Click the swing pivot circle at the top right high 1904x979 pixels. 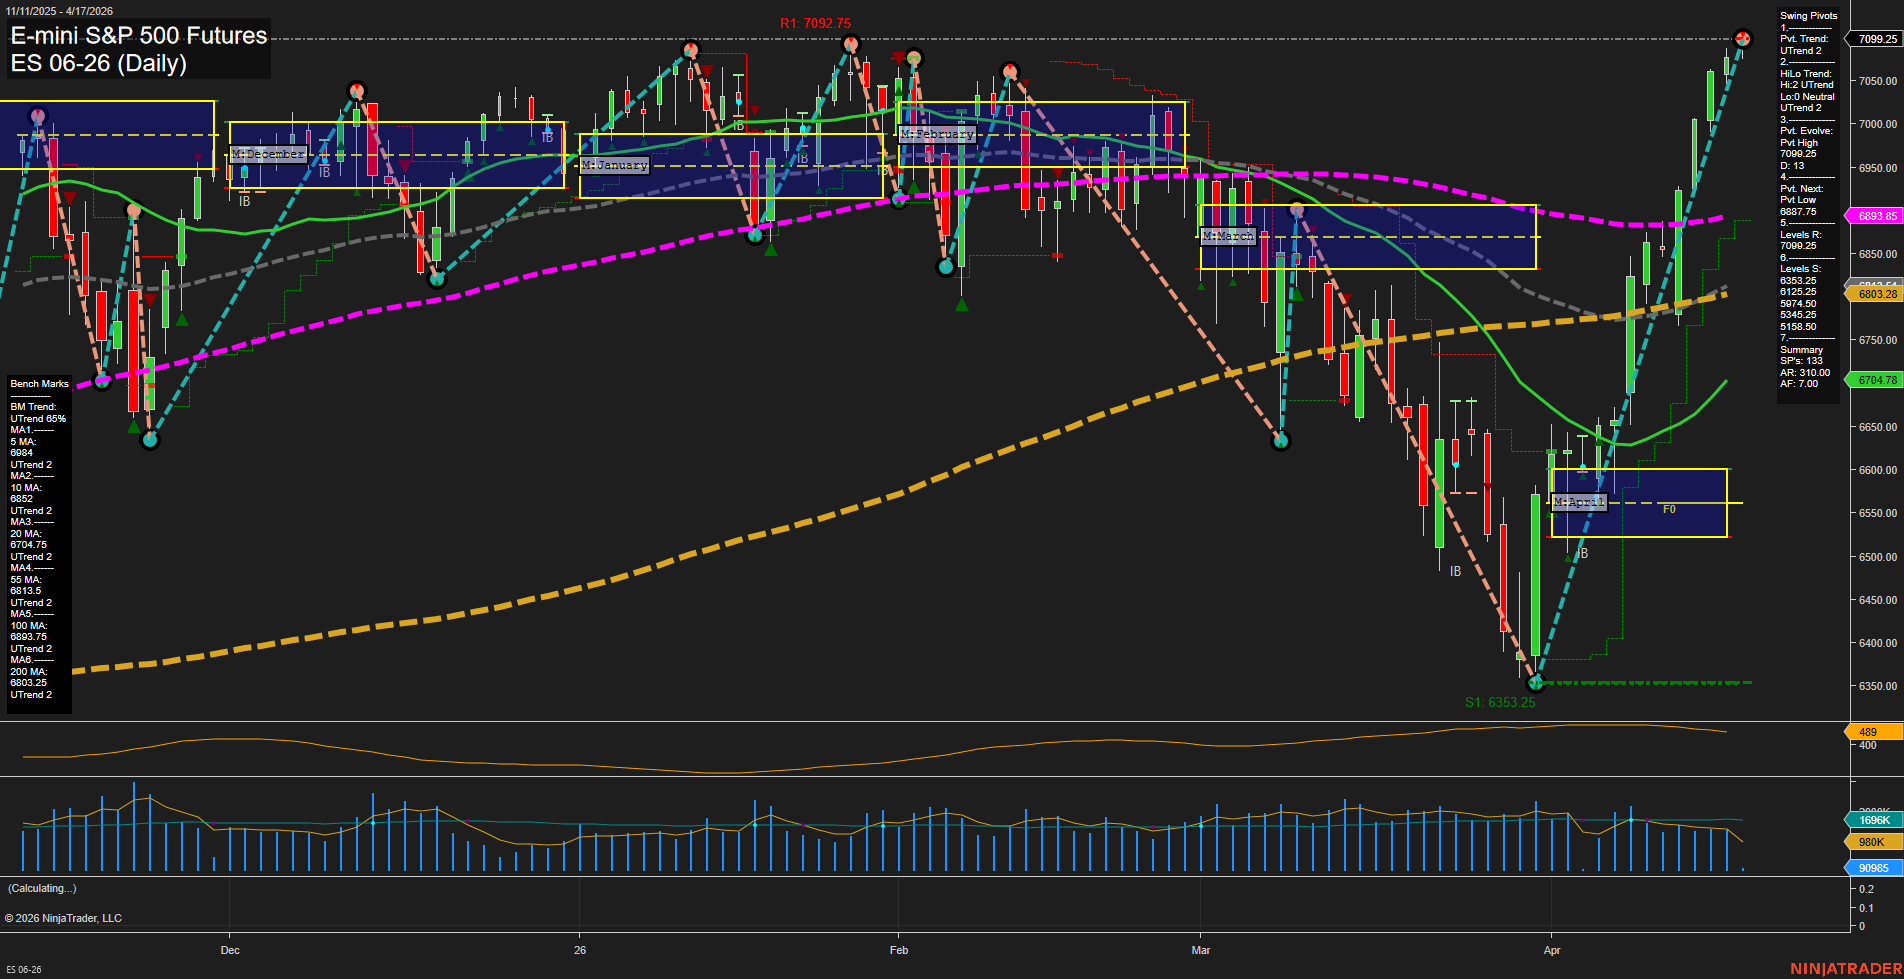(1743, 39)
